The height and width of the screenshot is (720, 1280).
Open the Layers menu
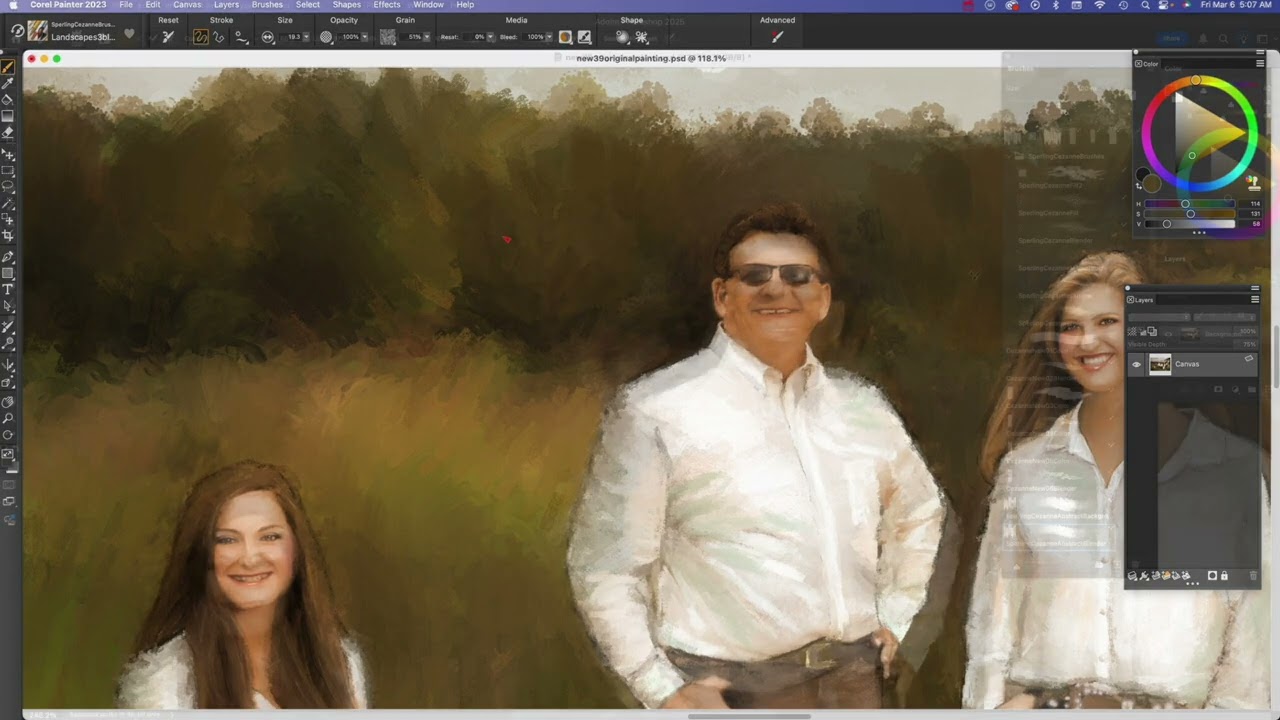tap(226, 5)
